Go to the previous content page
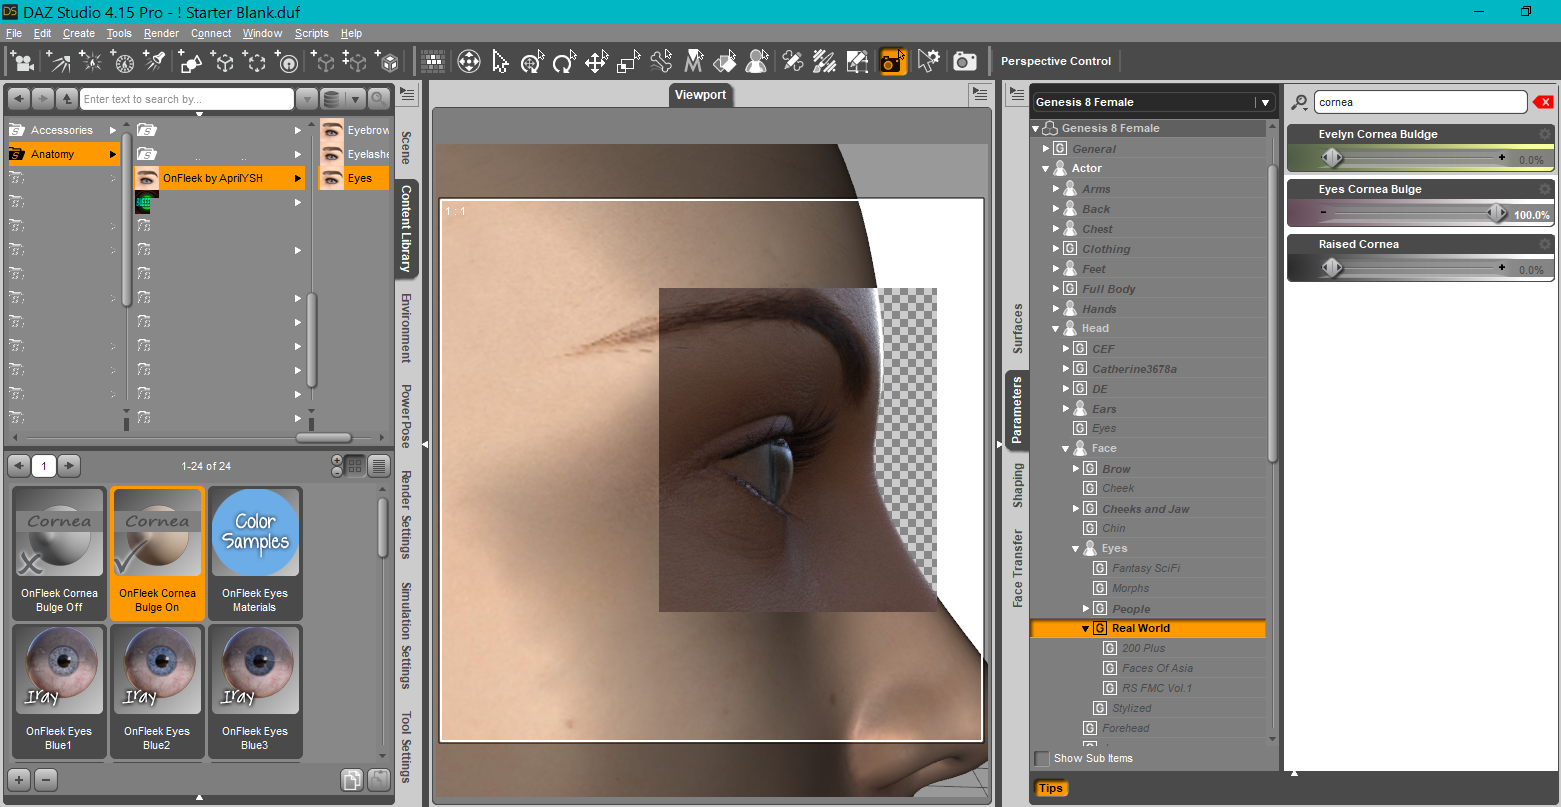The height and width of the screenshot is (807, 1561). 19,466
